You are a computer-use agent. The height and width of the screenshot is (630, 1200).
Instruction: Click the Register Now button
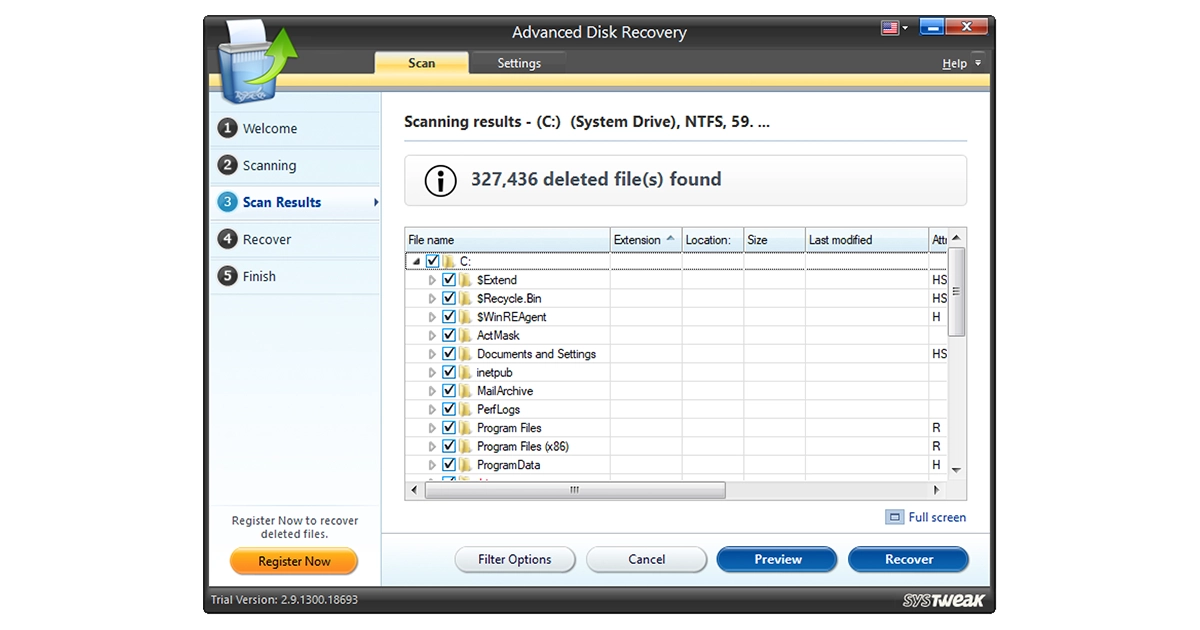click(294, 561)
